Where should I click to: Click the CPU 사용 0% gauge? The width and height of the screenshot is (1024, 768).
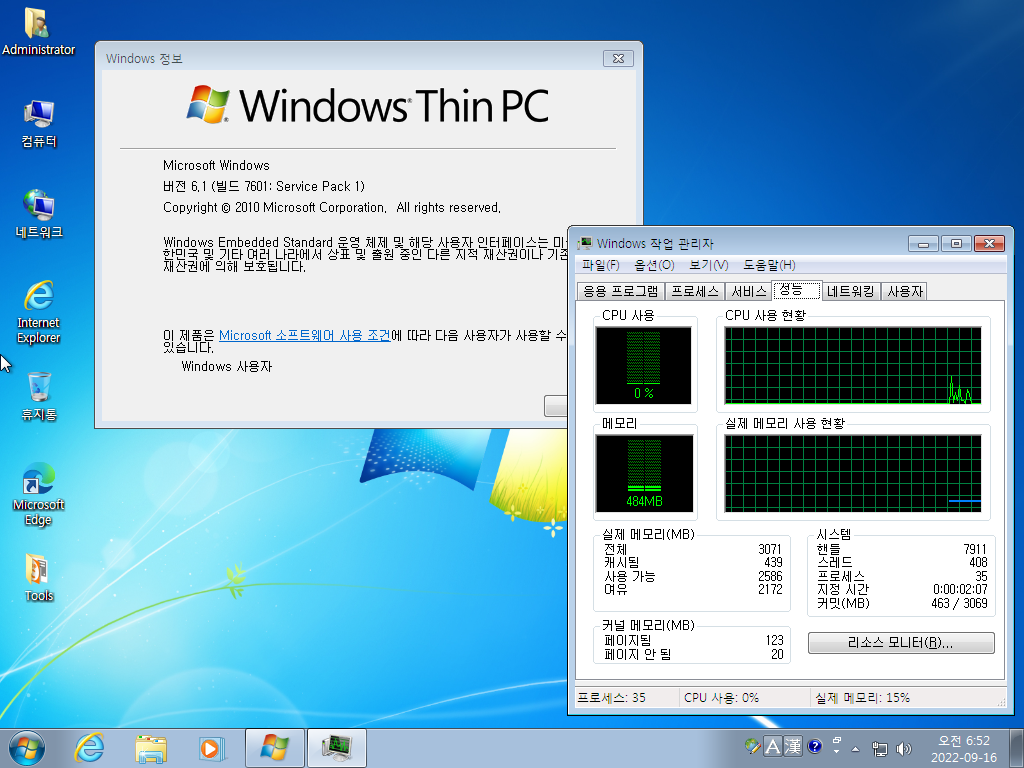(643, 366)
